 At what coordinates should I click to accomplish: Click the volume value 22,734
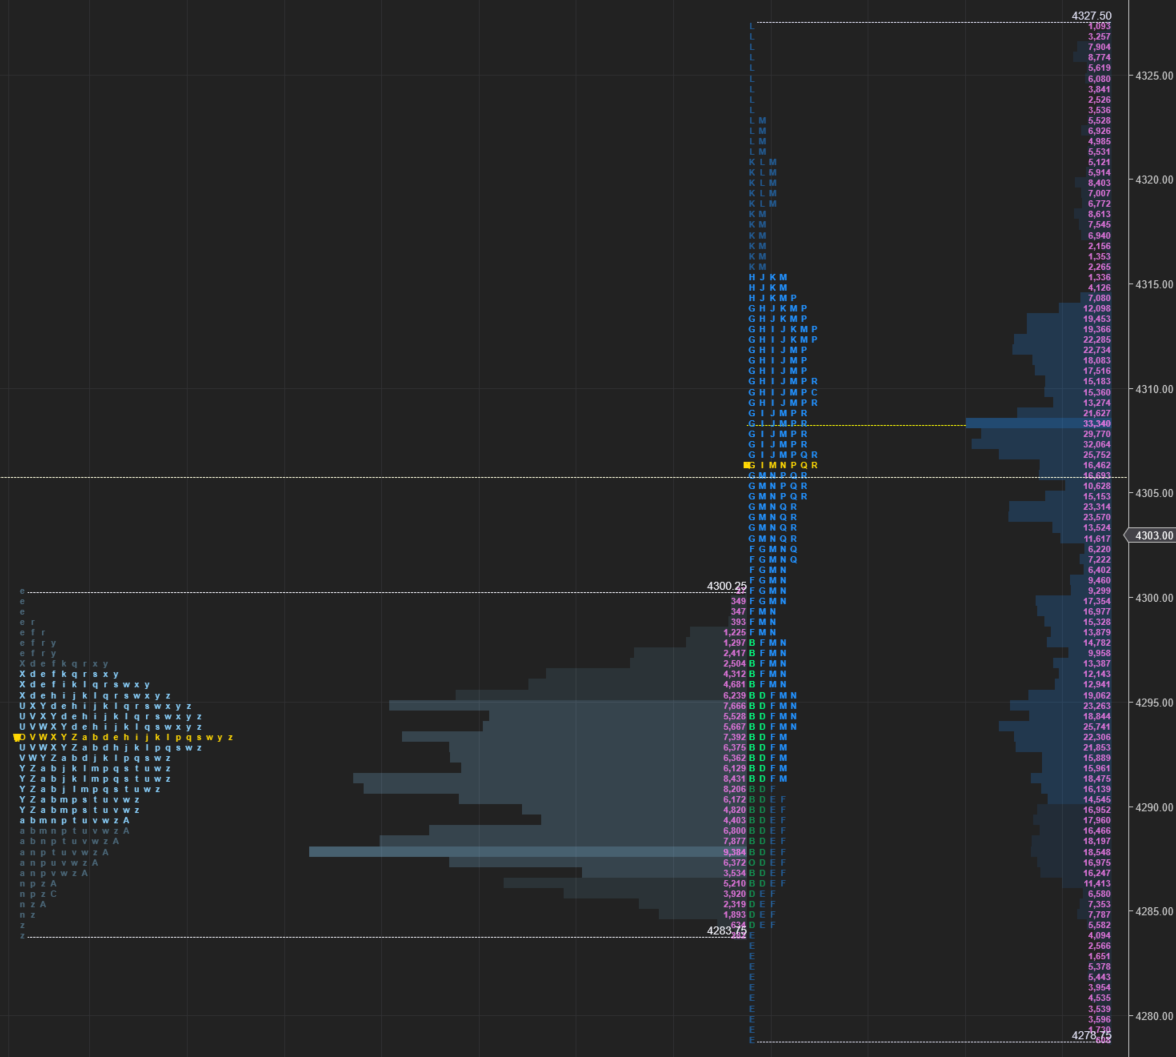pyautogui.click(x=1097, y=350)
